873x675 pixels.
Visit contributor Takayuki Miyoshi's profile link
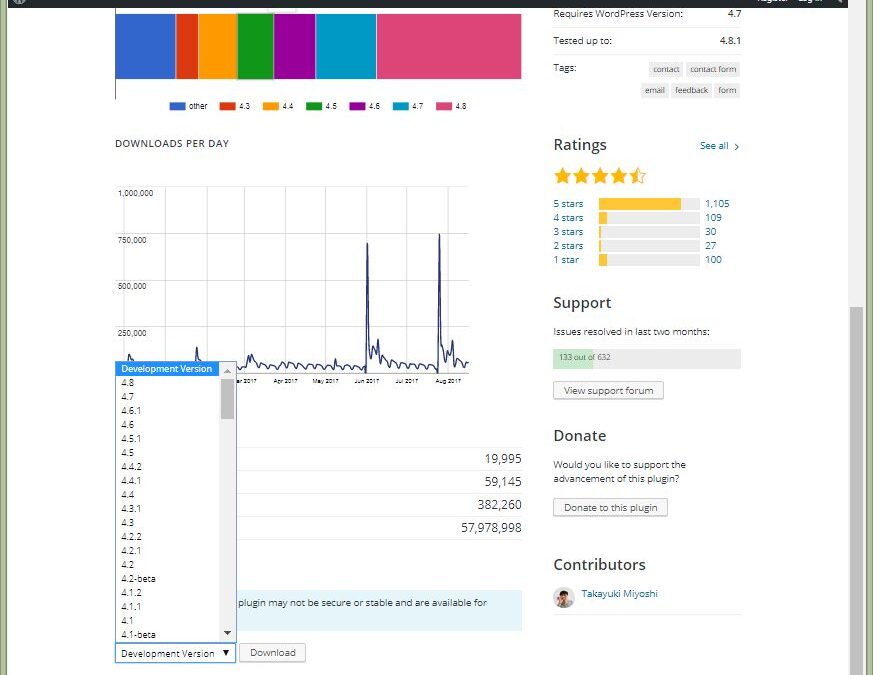(619, 594)
